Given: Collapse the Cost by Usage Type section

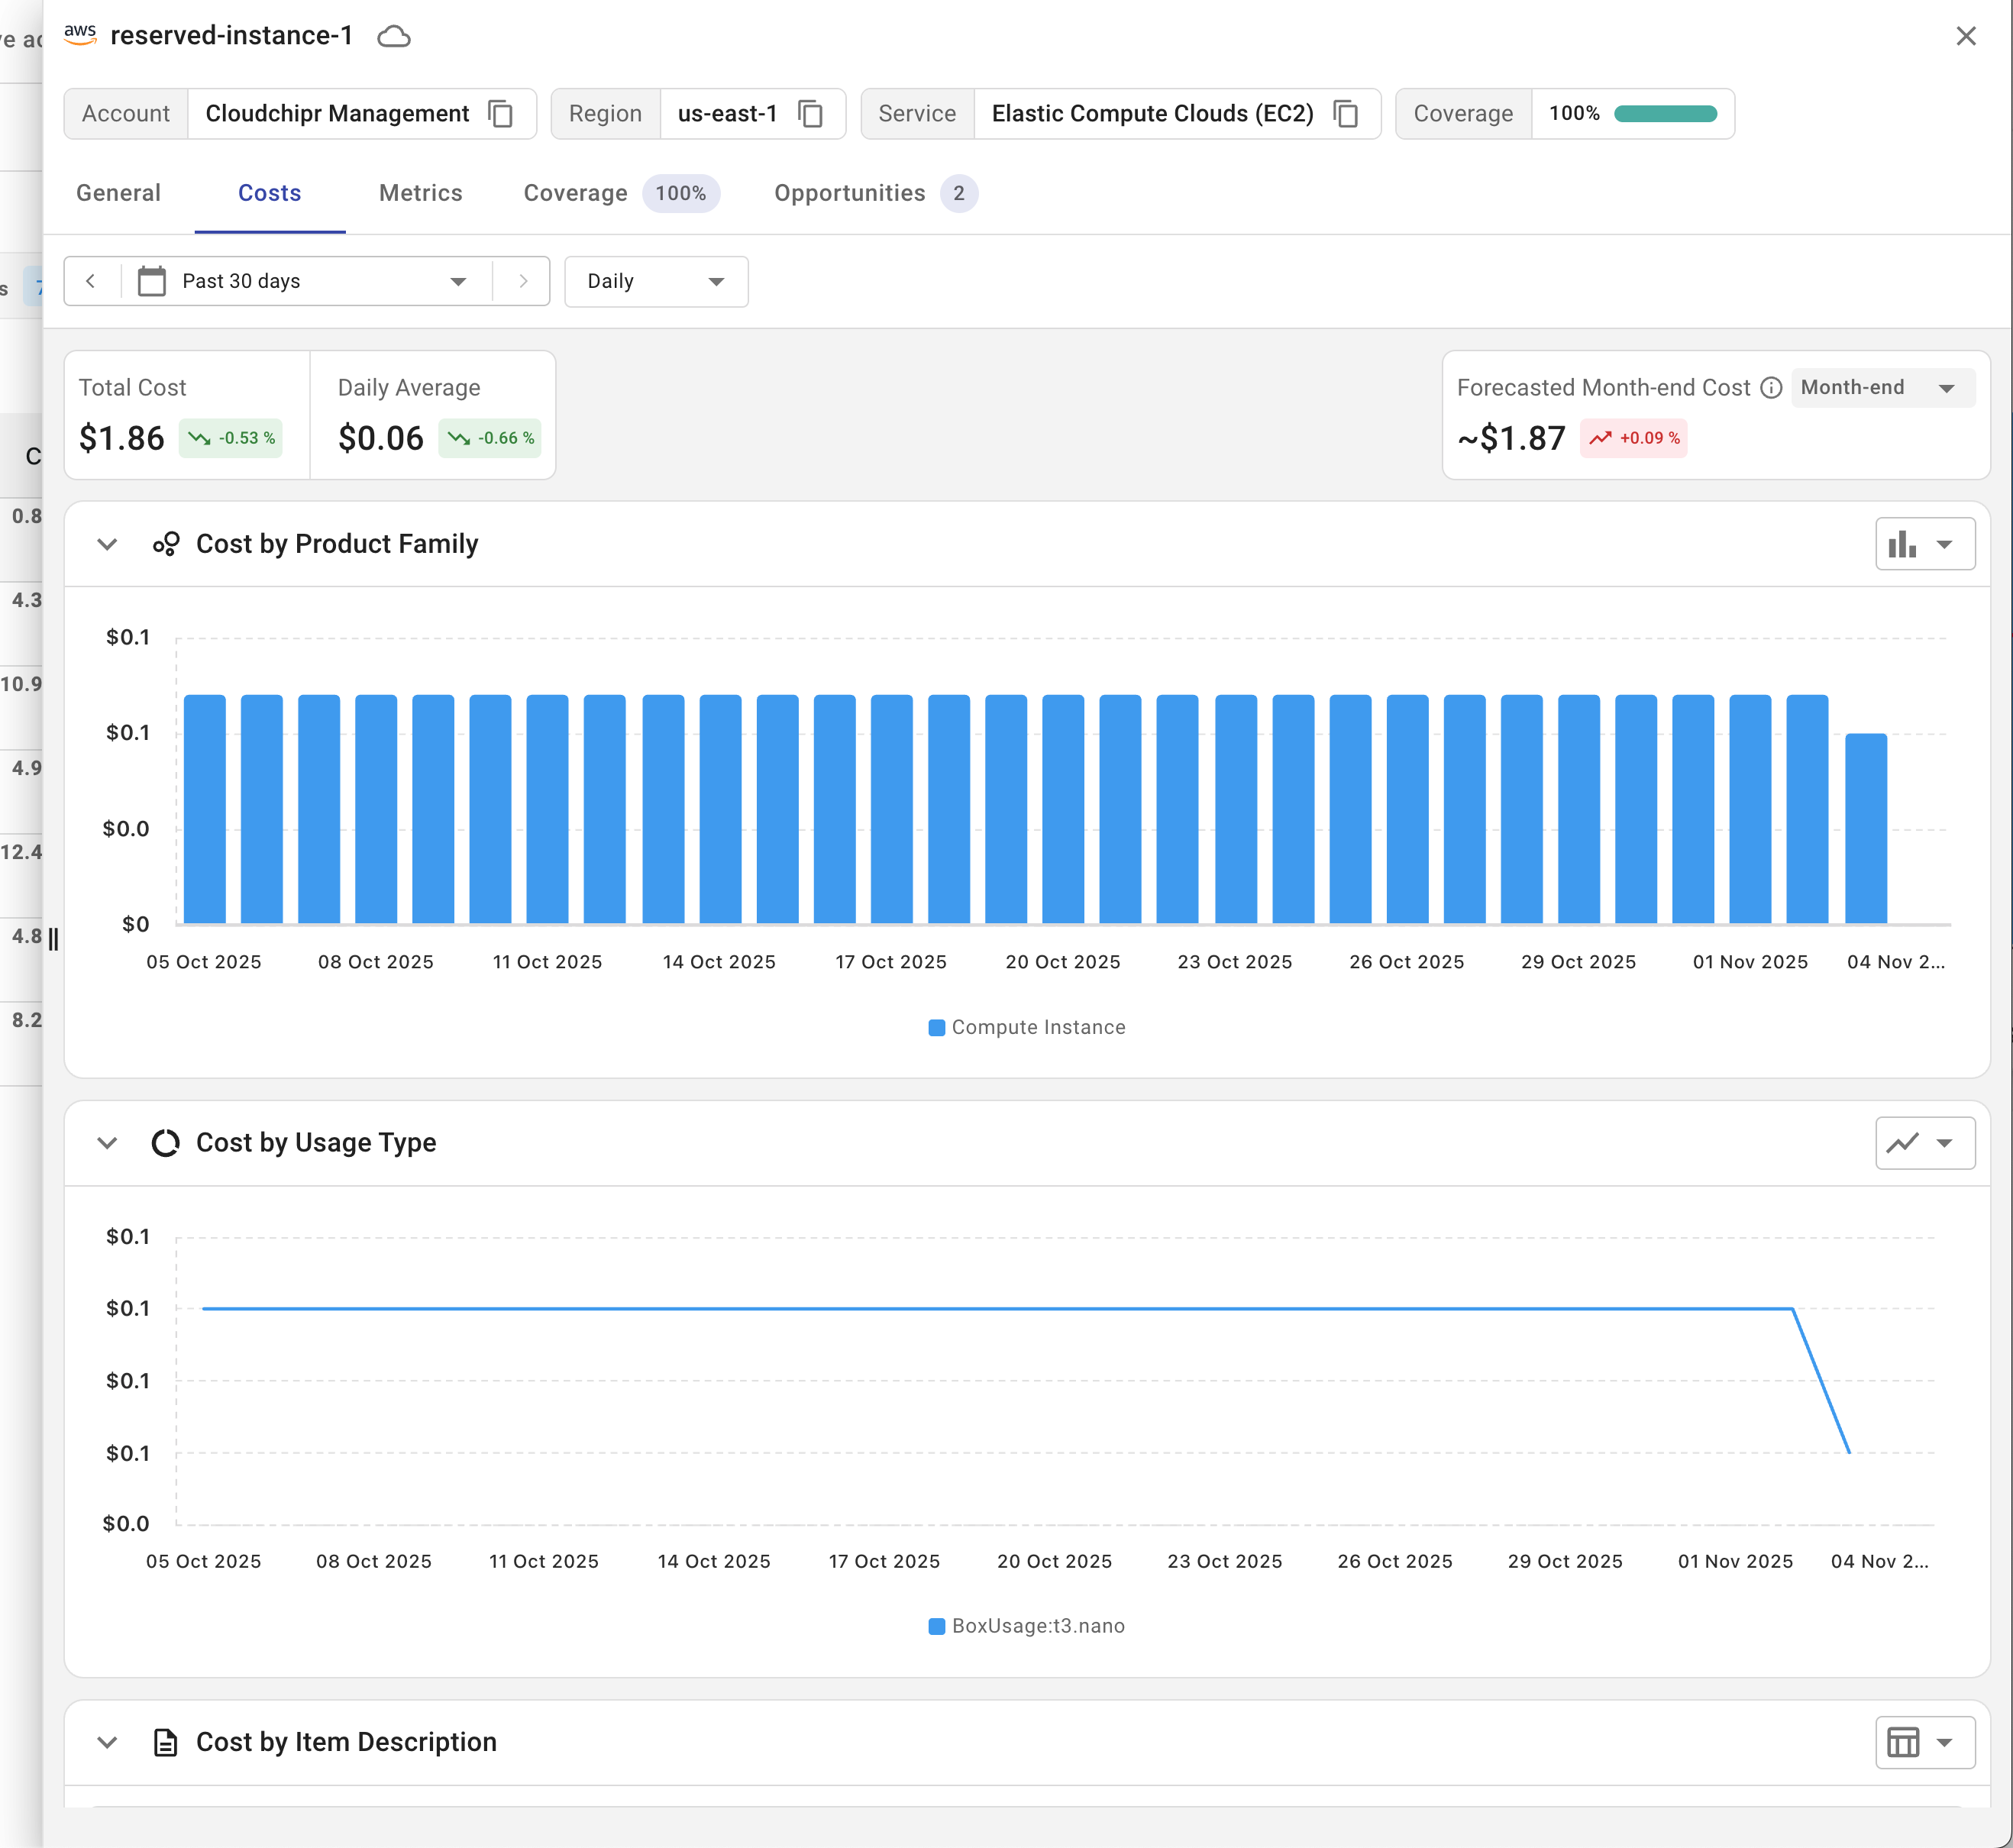Looking at the screenshot, I should 107,1143.
